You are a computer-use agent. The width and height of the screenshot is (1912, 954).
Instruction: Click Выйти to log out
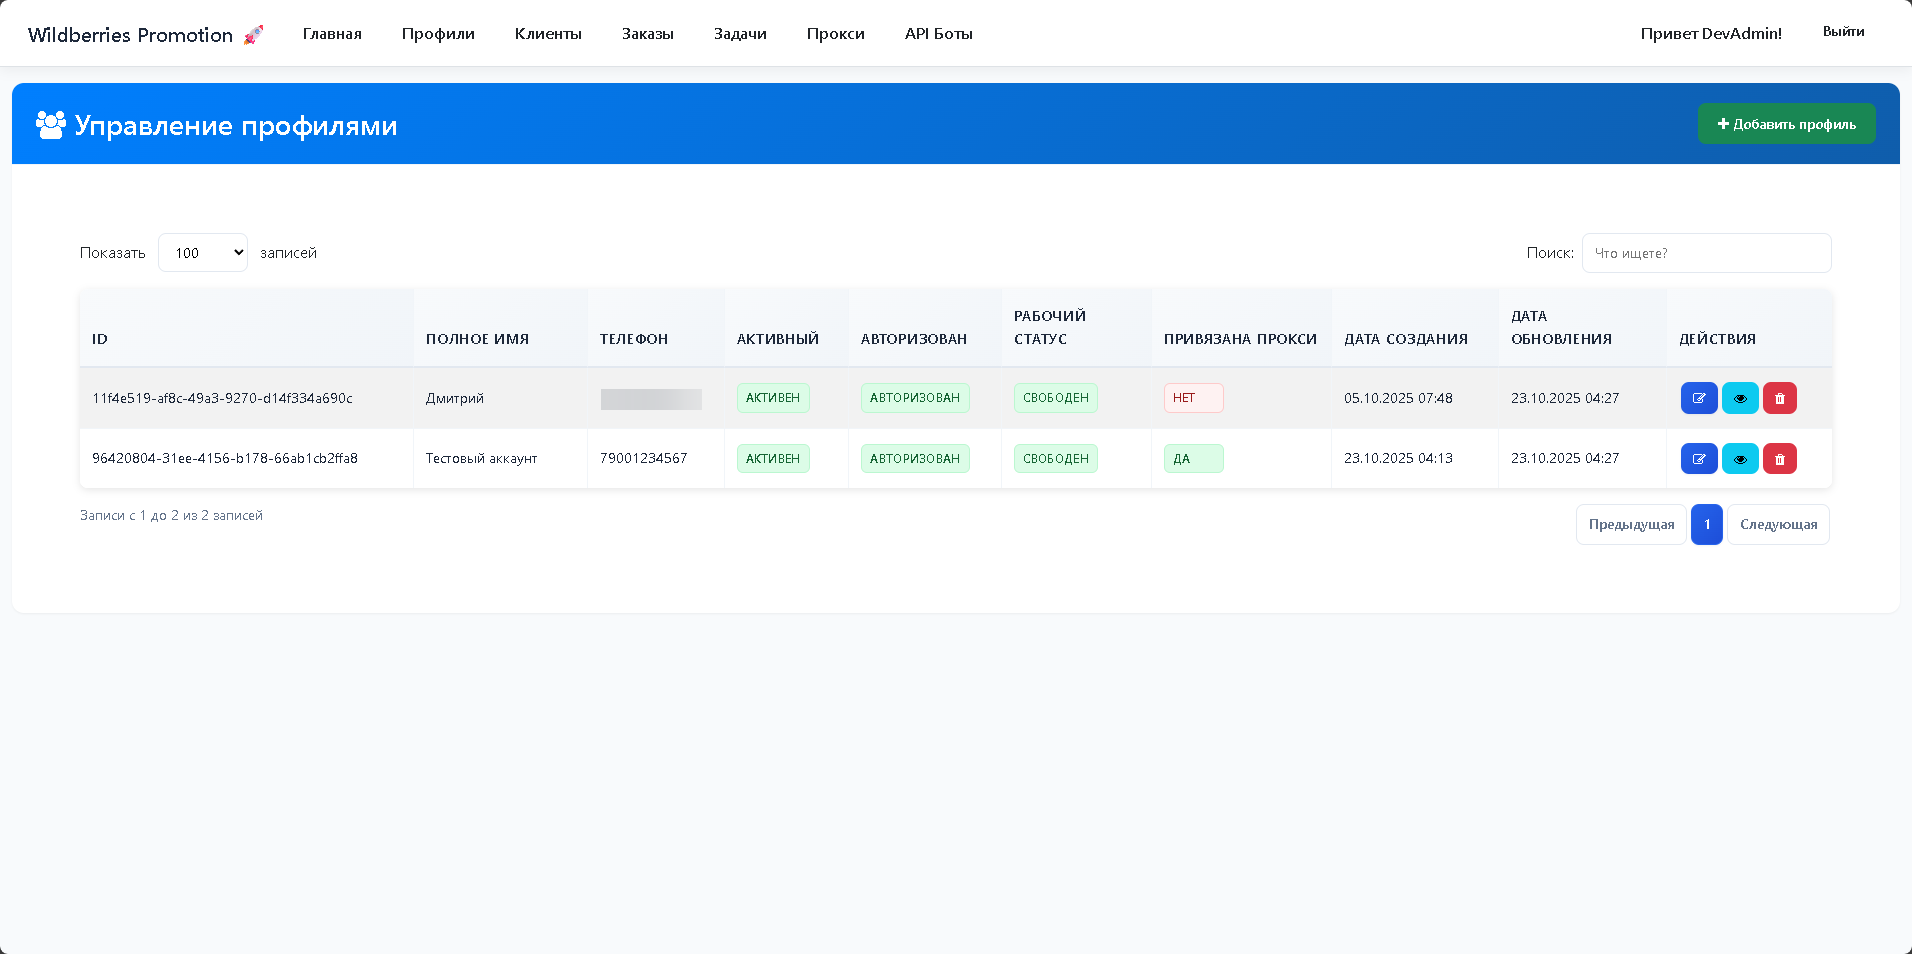(x=1842, y=32)
